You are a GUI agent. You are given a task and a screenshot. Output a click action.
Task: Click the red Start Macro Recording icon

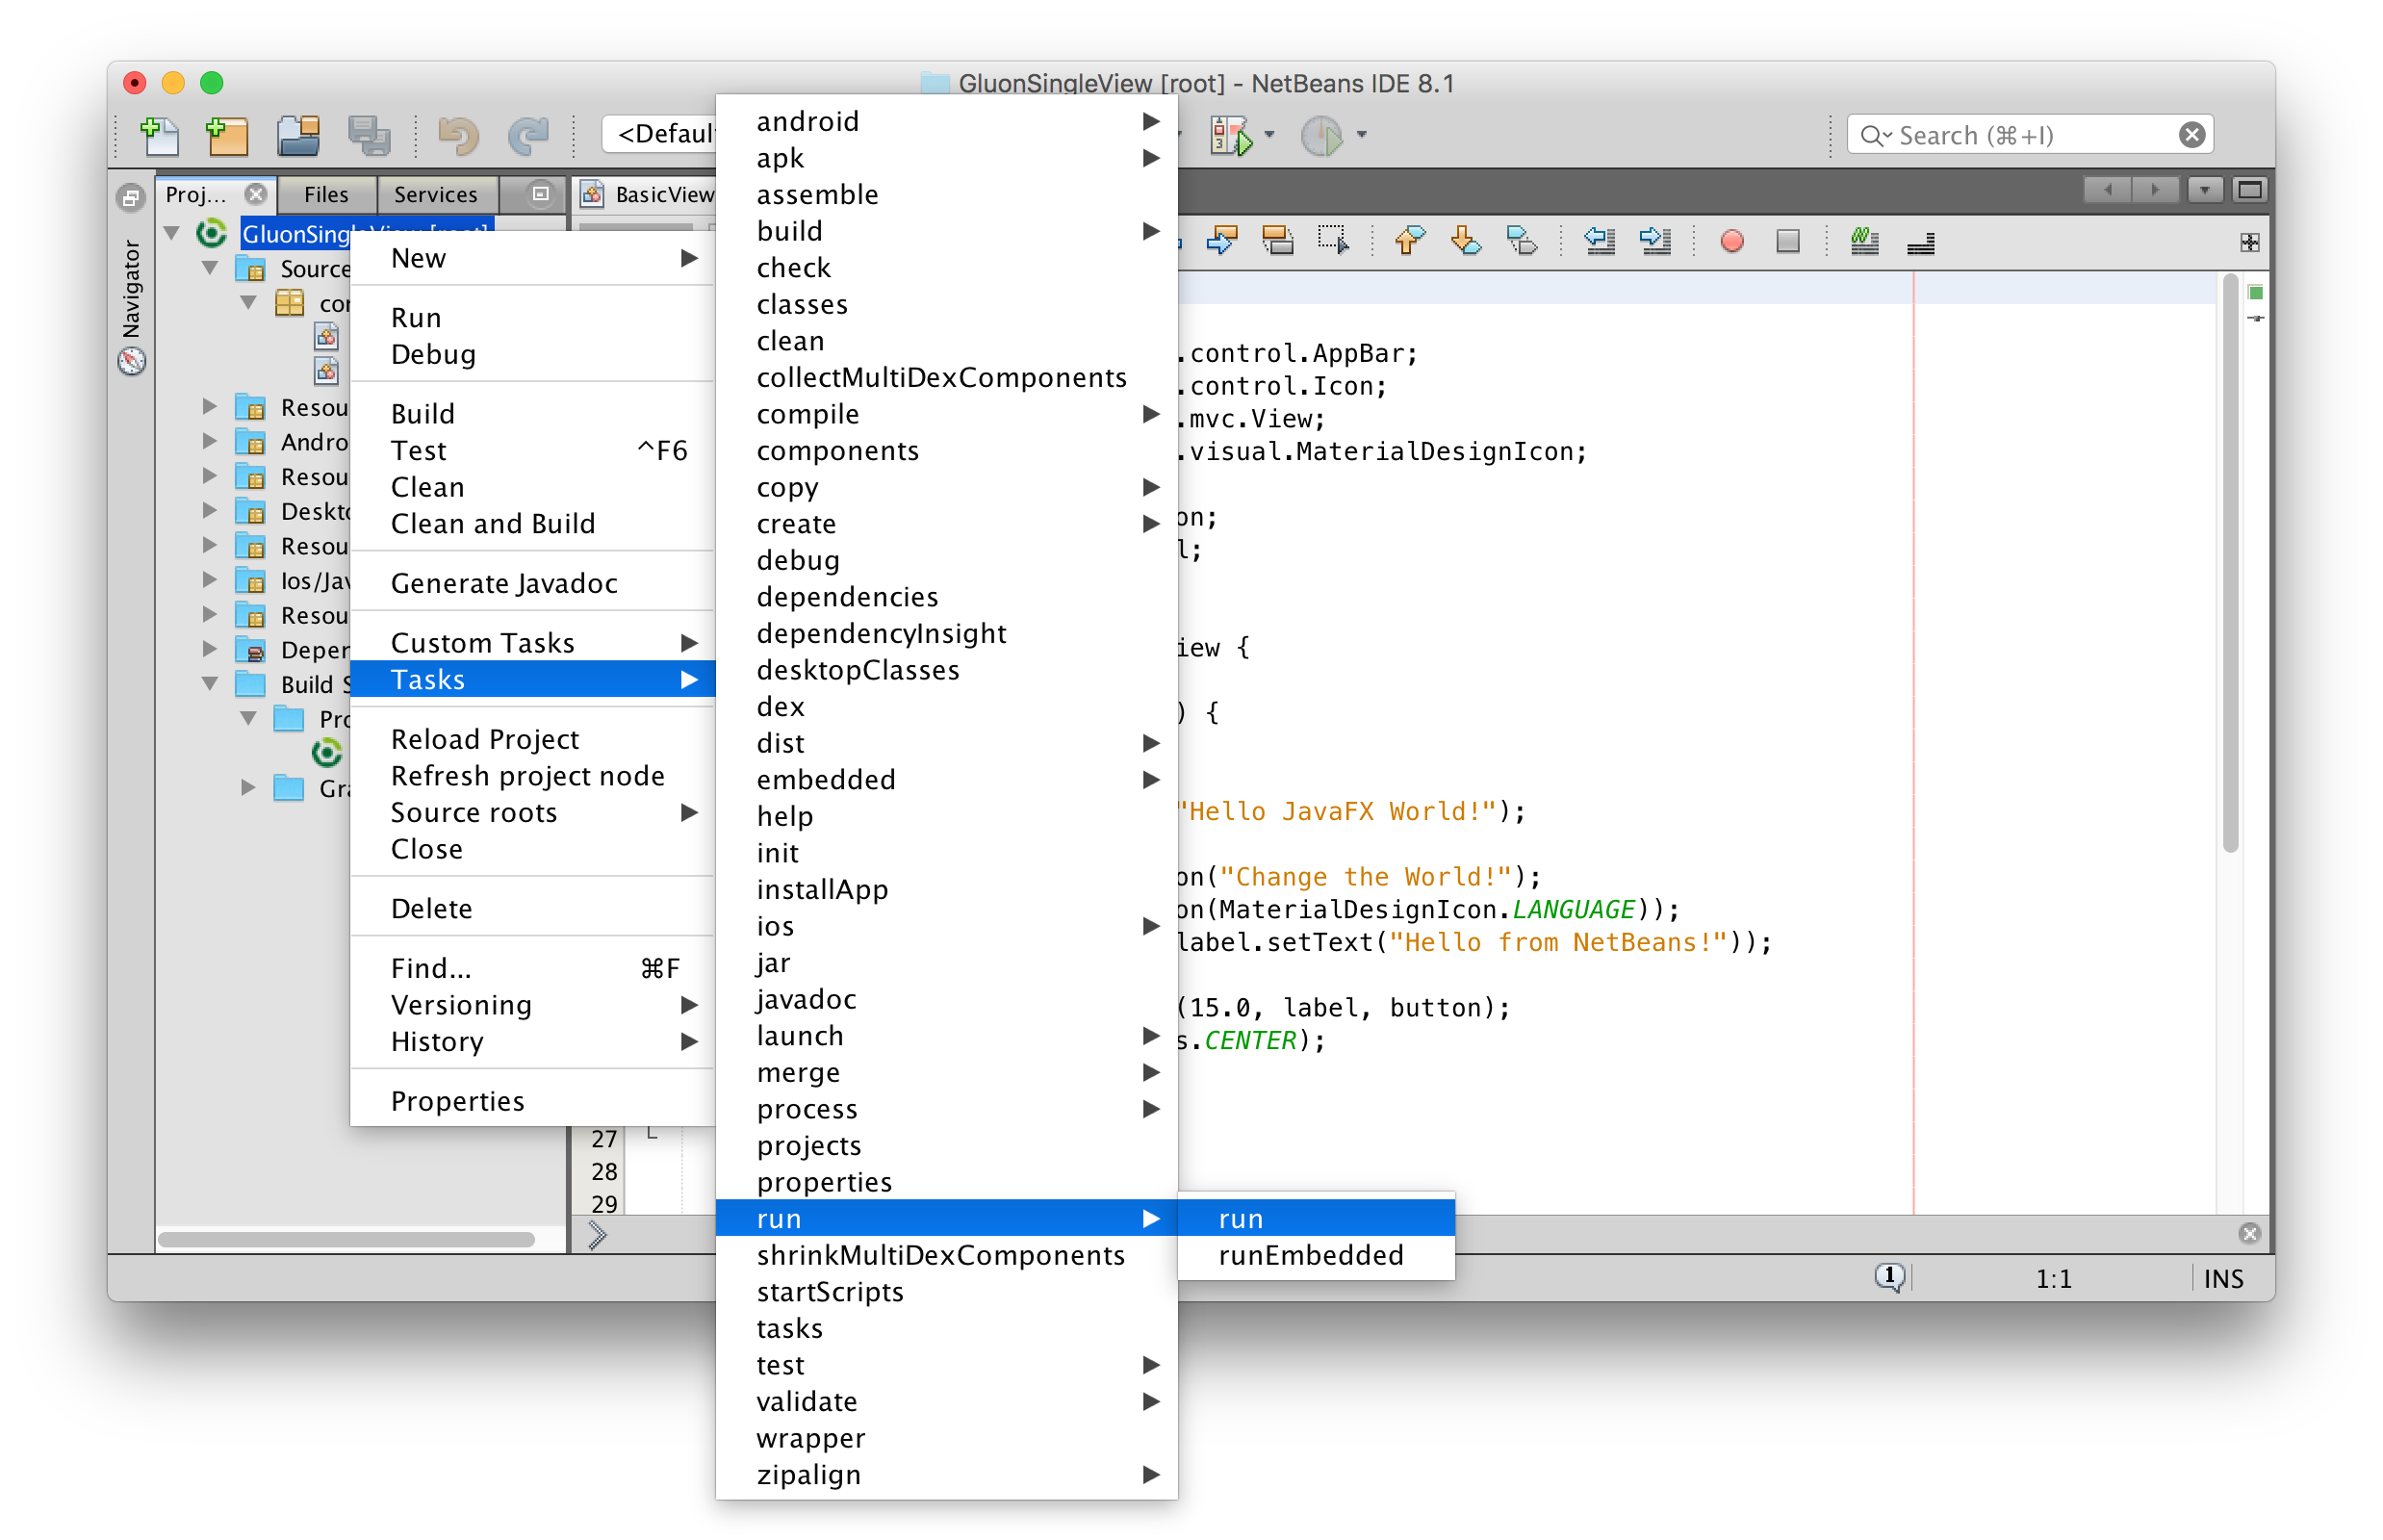click(1732, 241)
